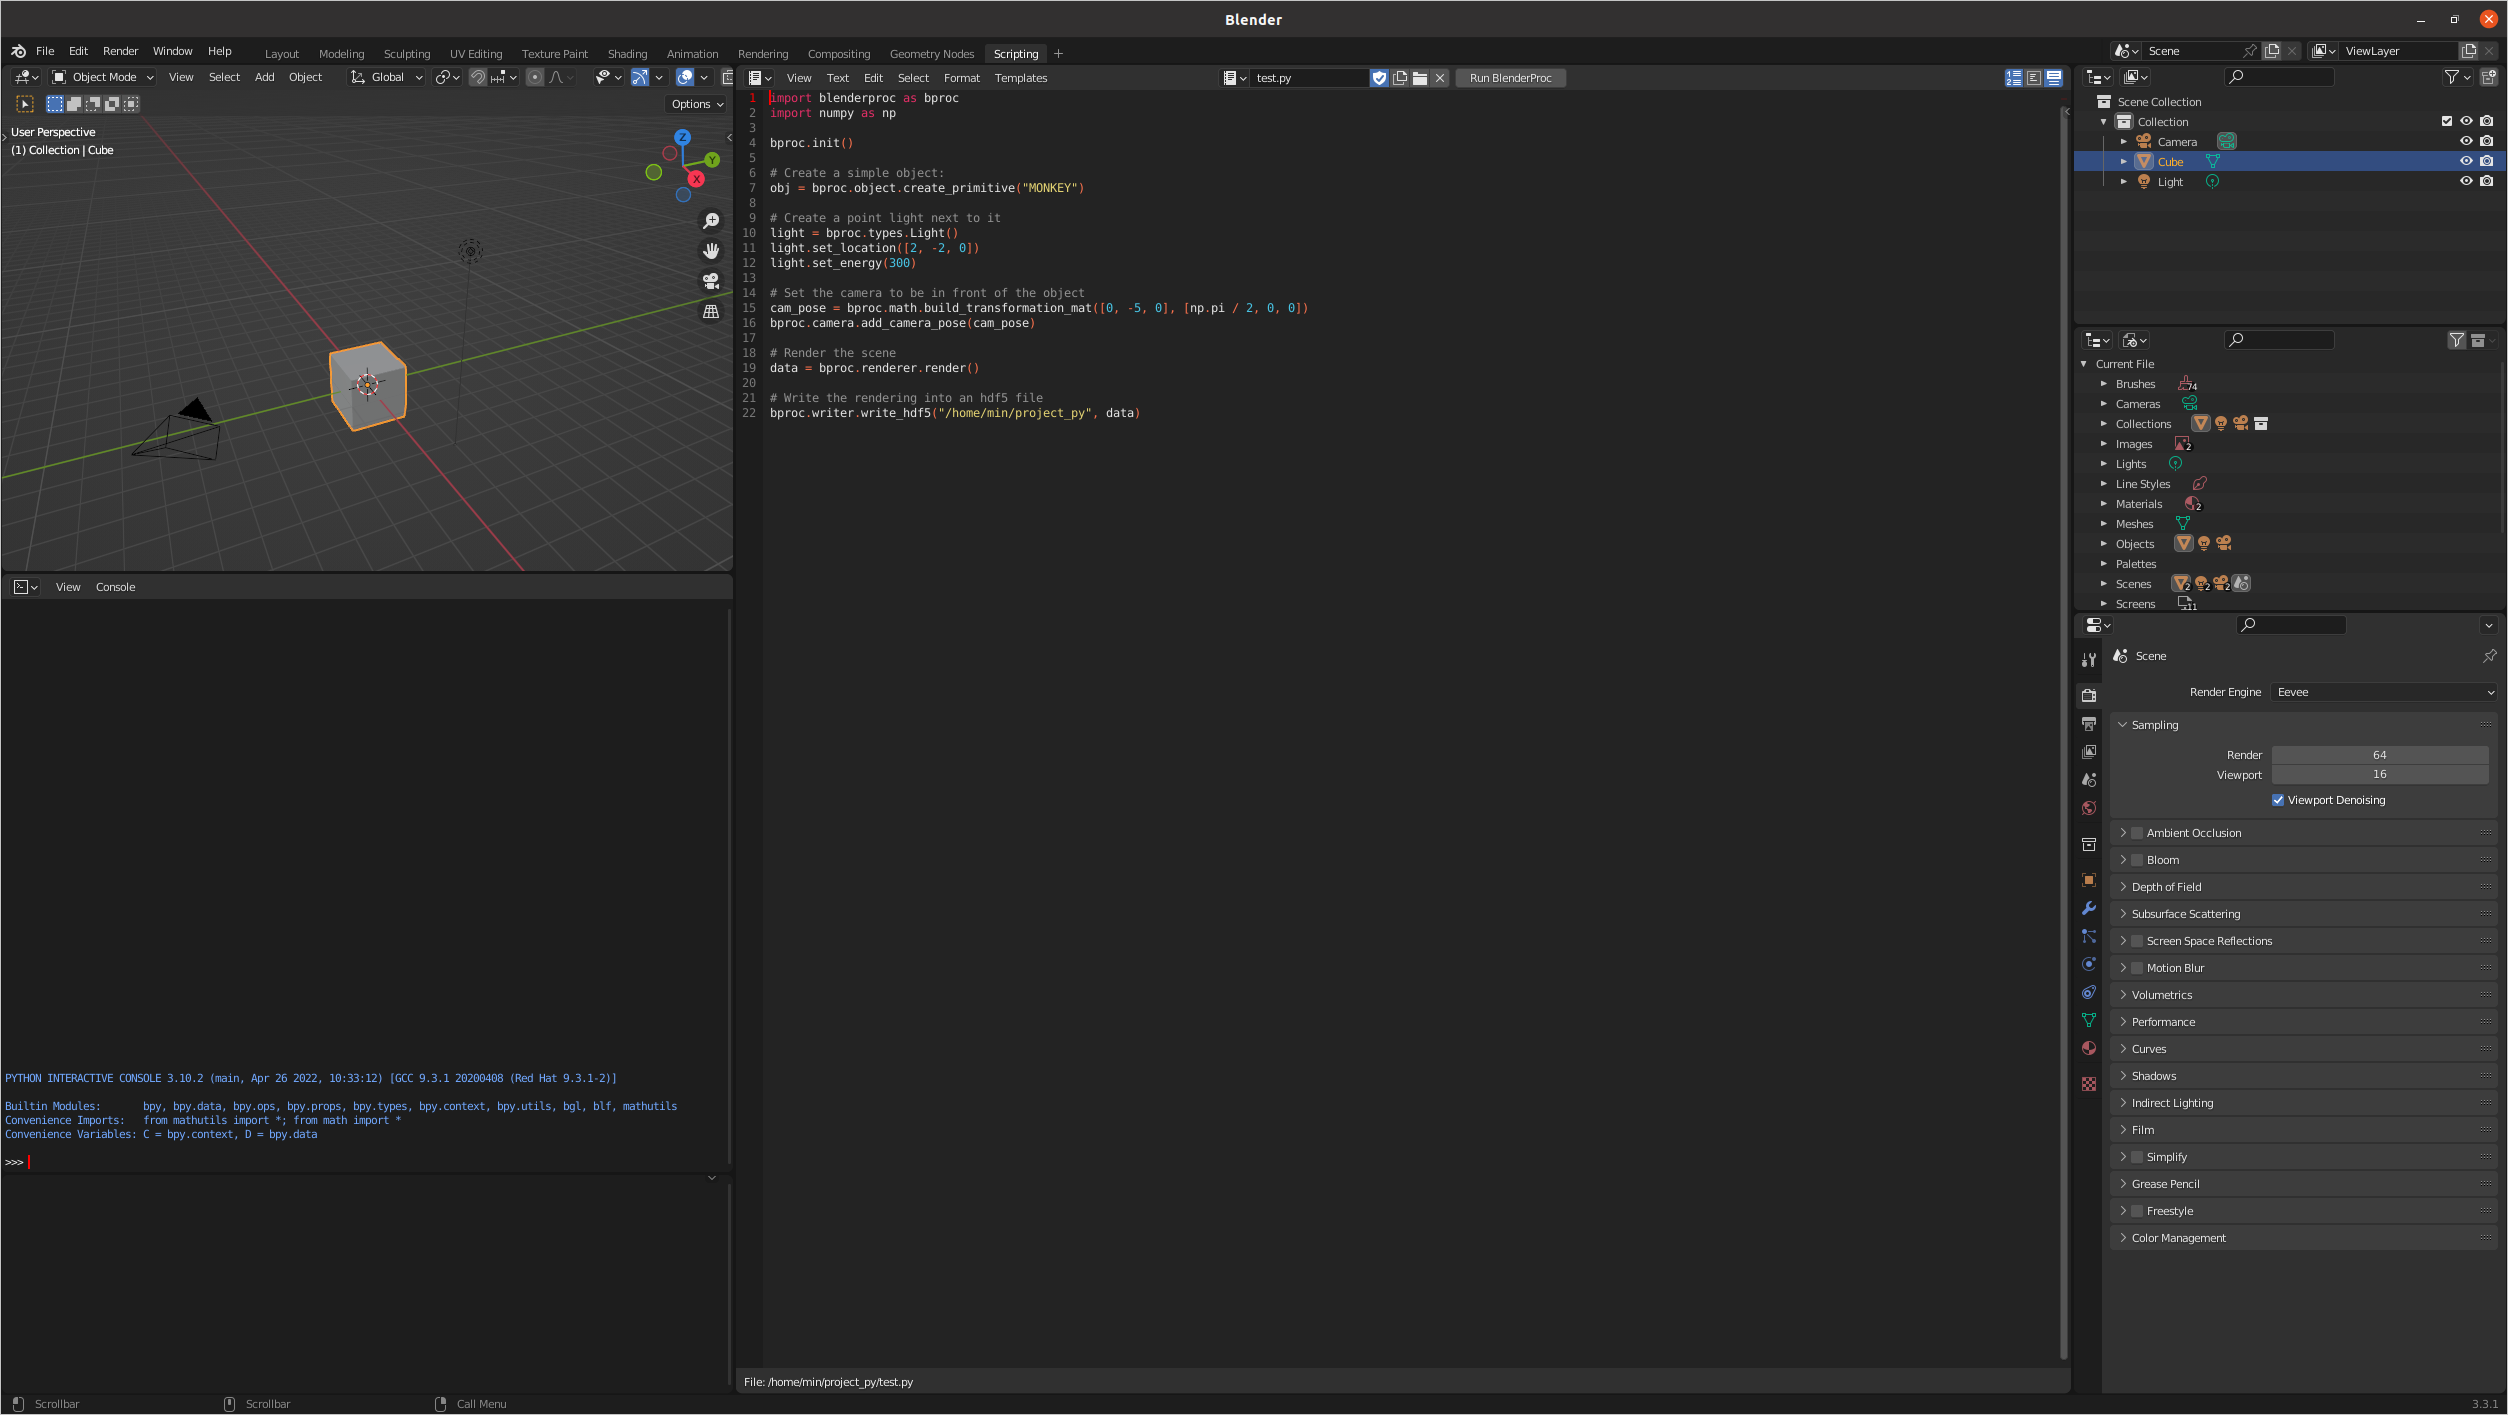Viewport: 2508px width, 1415px height.
Task: Switch to the Shading workspace tab
Action: 627,54
